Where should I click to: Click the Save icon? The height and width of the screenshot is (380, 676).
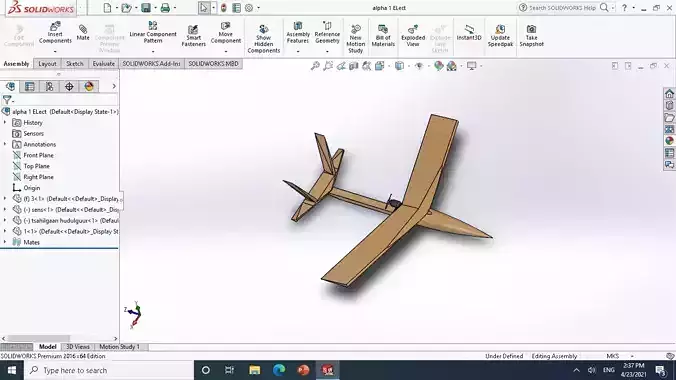[146, 8]
